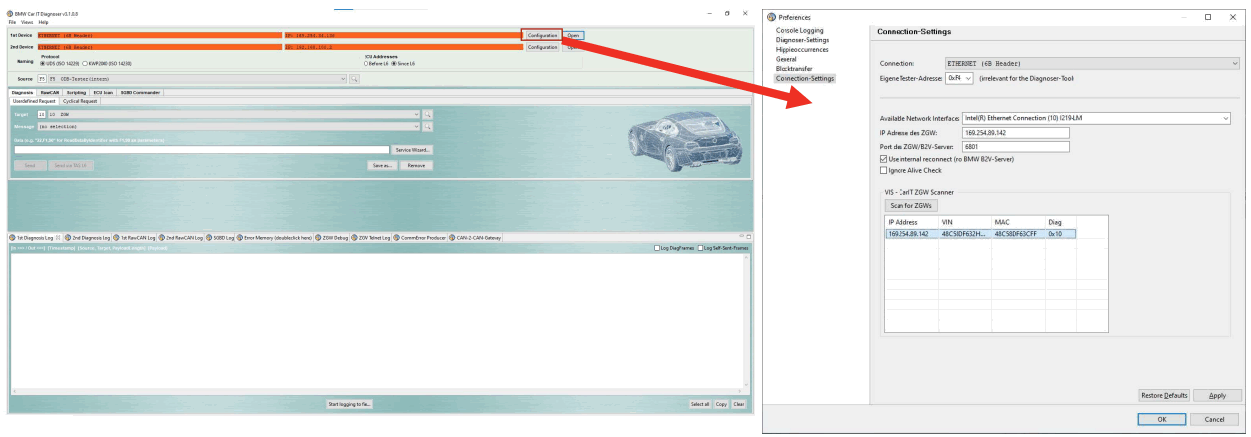Screen dimensions: 1251x437
Task: Show the ZGW Telnet Log tab
Action: [x=371, y=237]
